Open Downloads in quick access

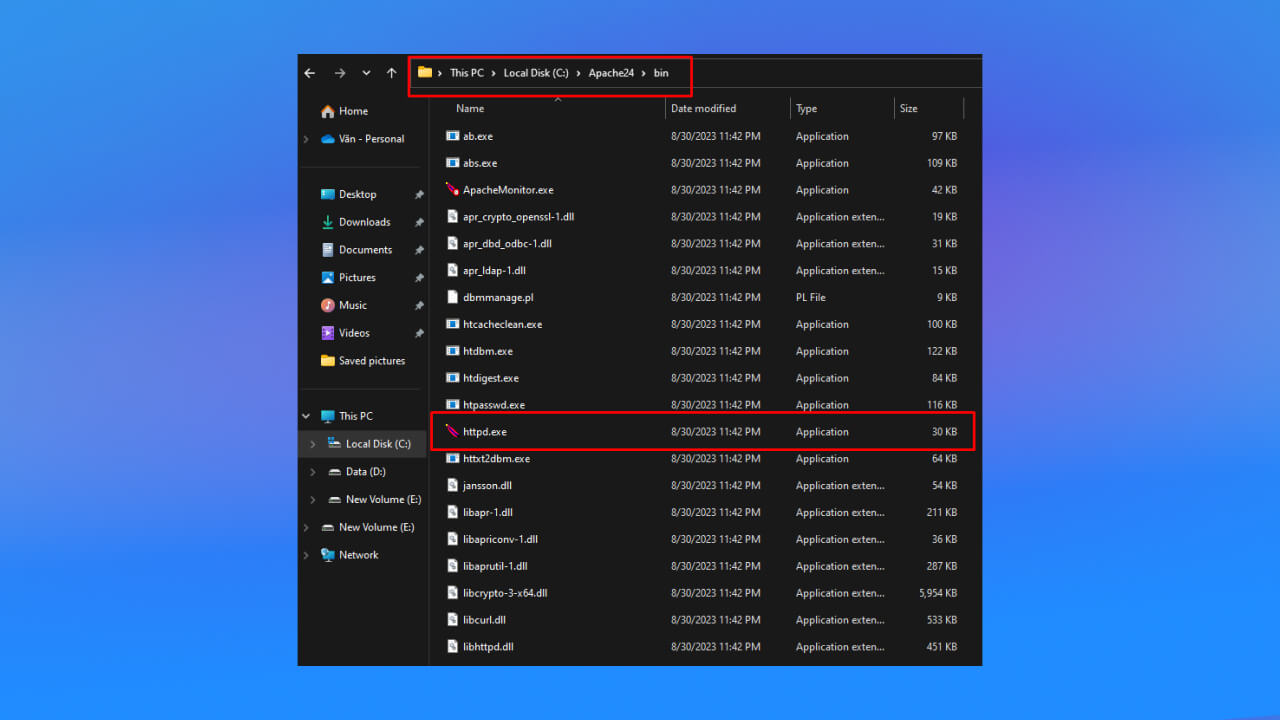pyautogui.click(x=364, y=222)
